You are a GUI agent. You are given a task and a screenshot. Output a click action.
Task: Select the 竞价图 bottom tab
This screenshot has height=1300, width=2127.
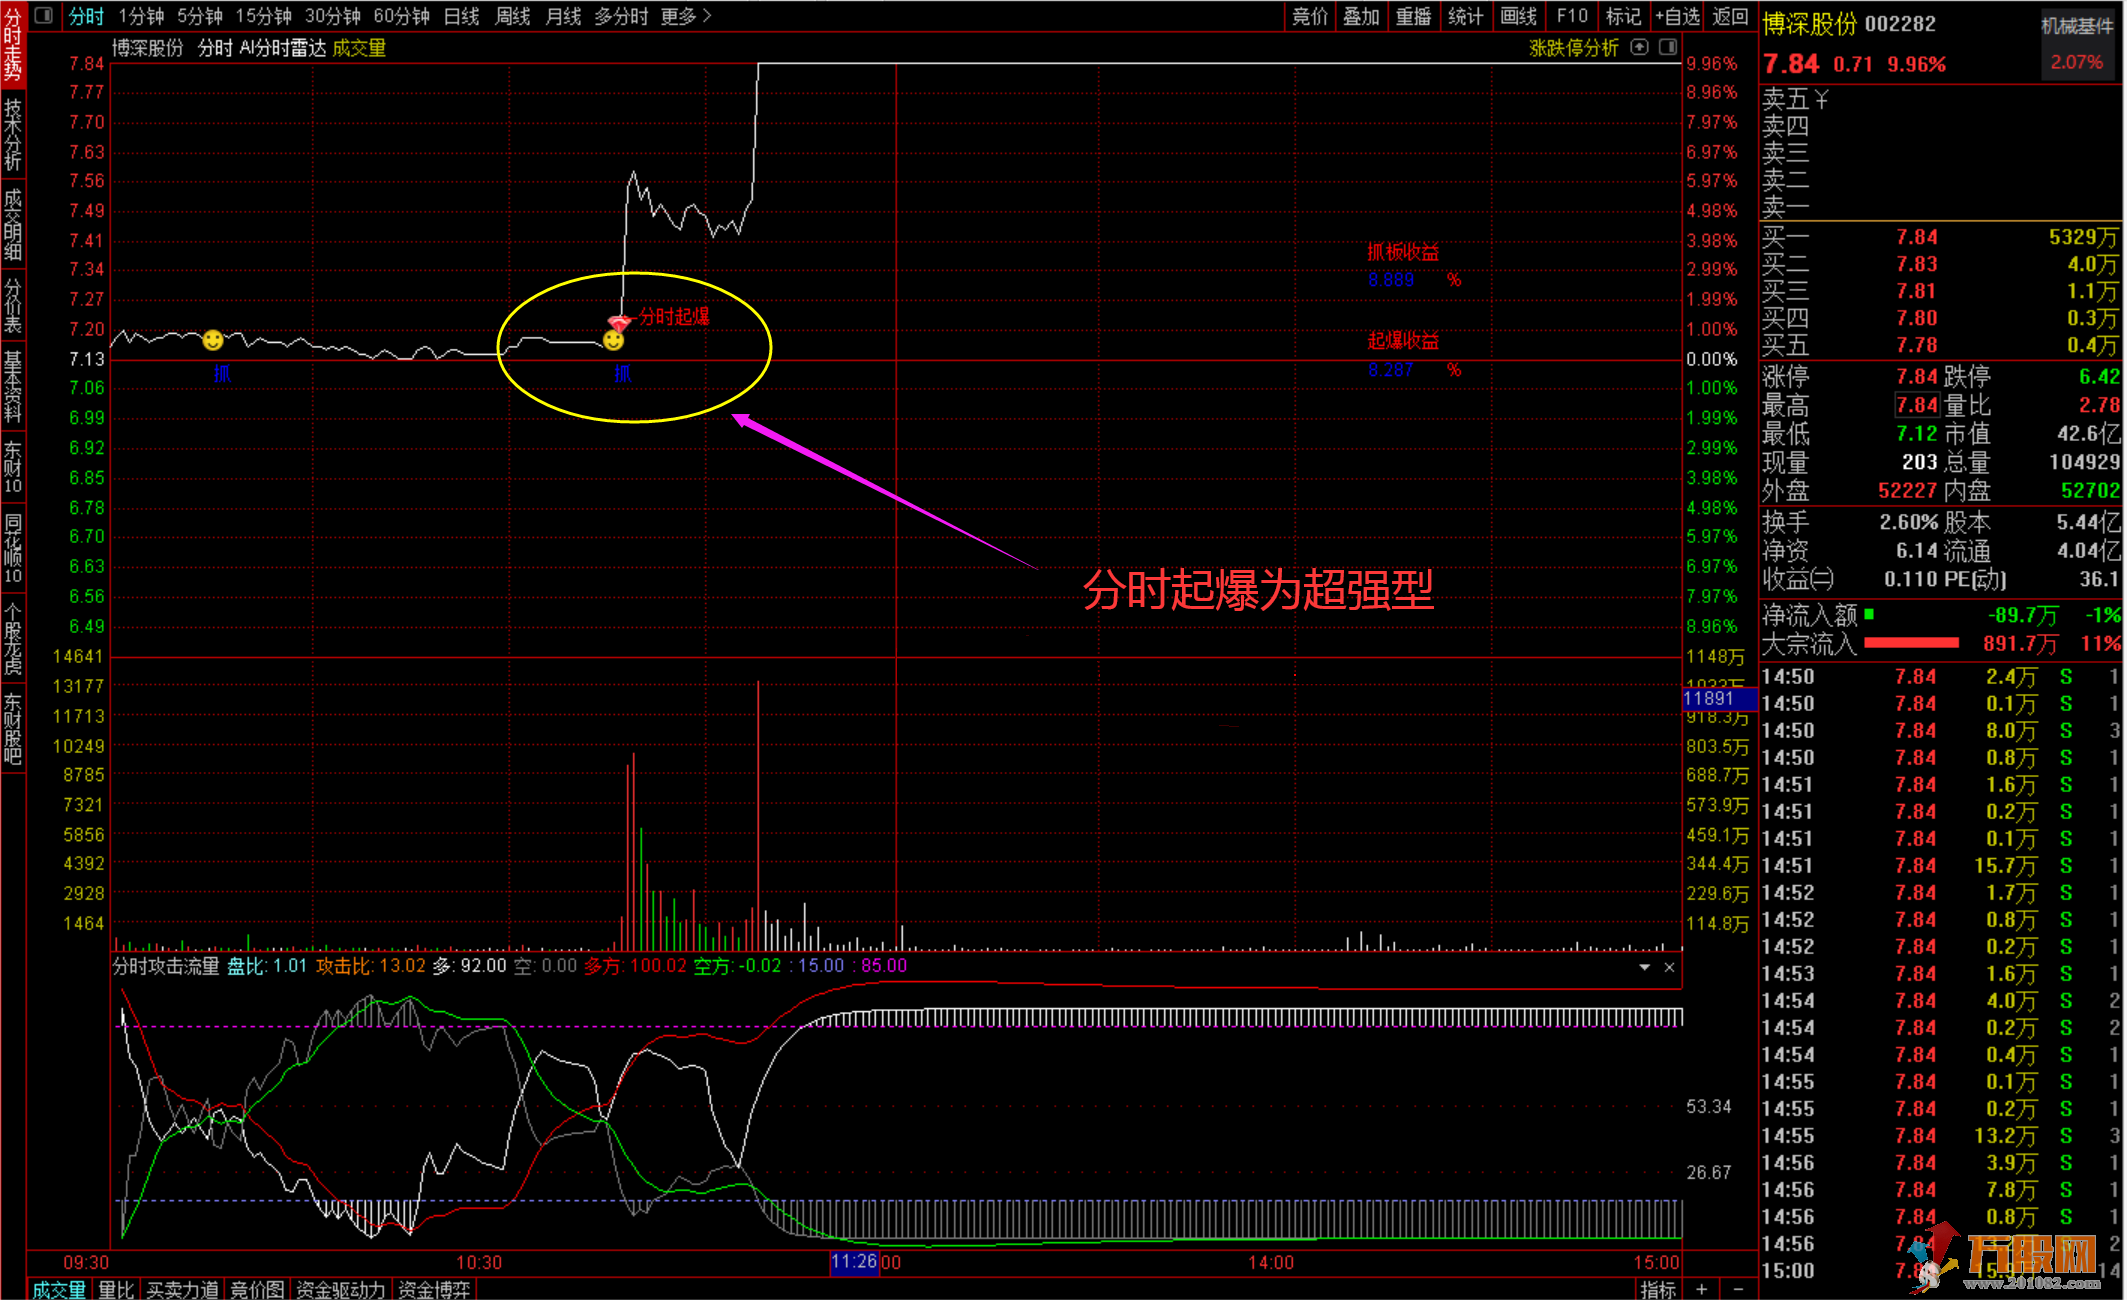coord(257,1290)
